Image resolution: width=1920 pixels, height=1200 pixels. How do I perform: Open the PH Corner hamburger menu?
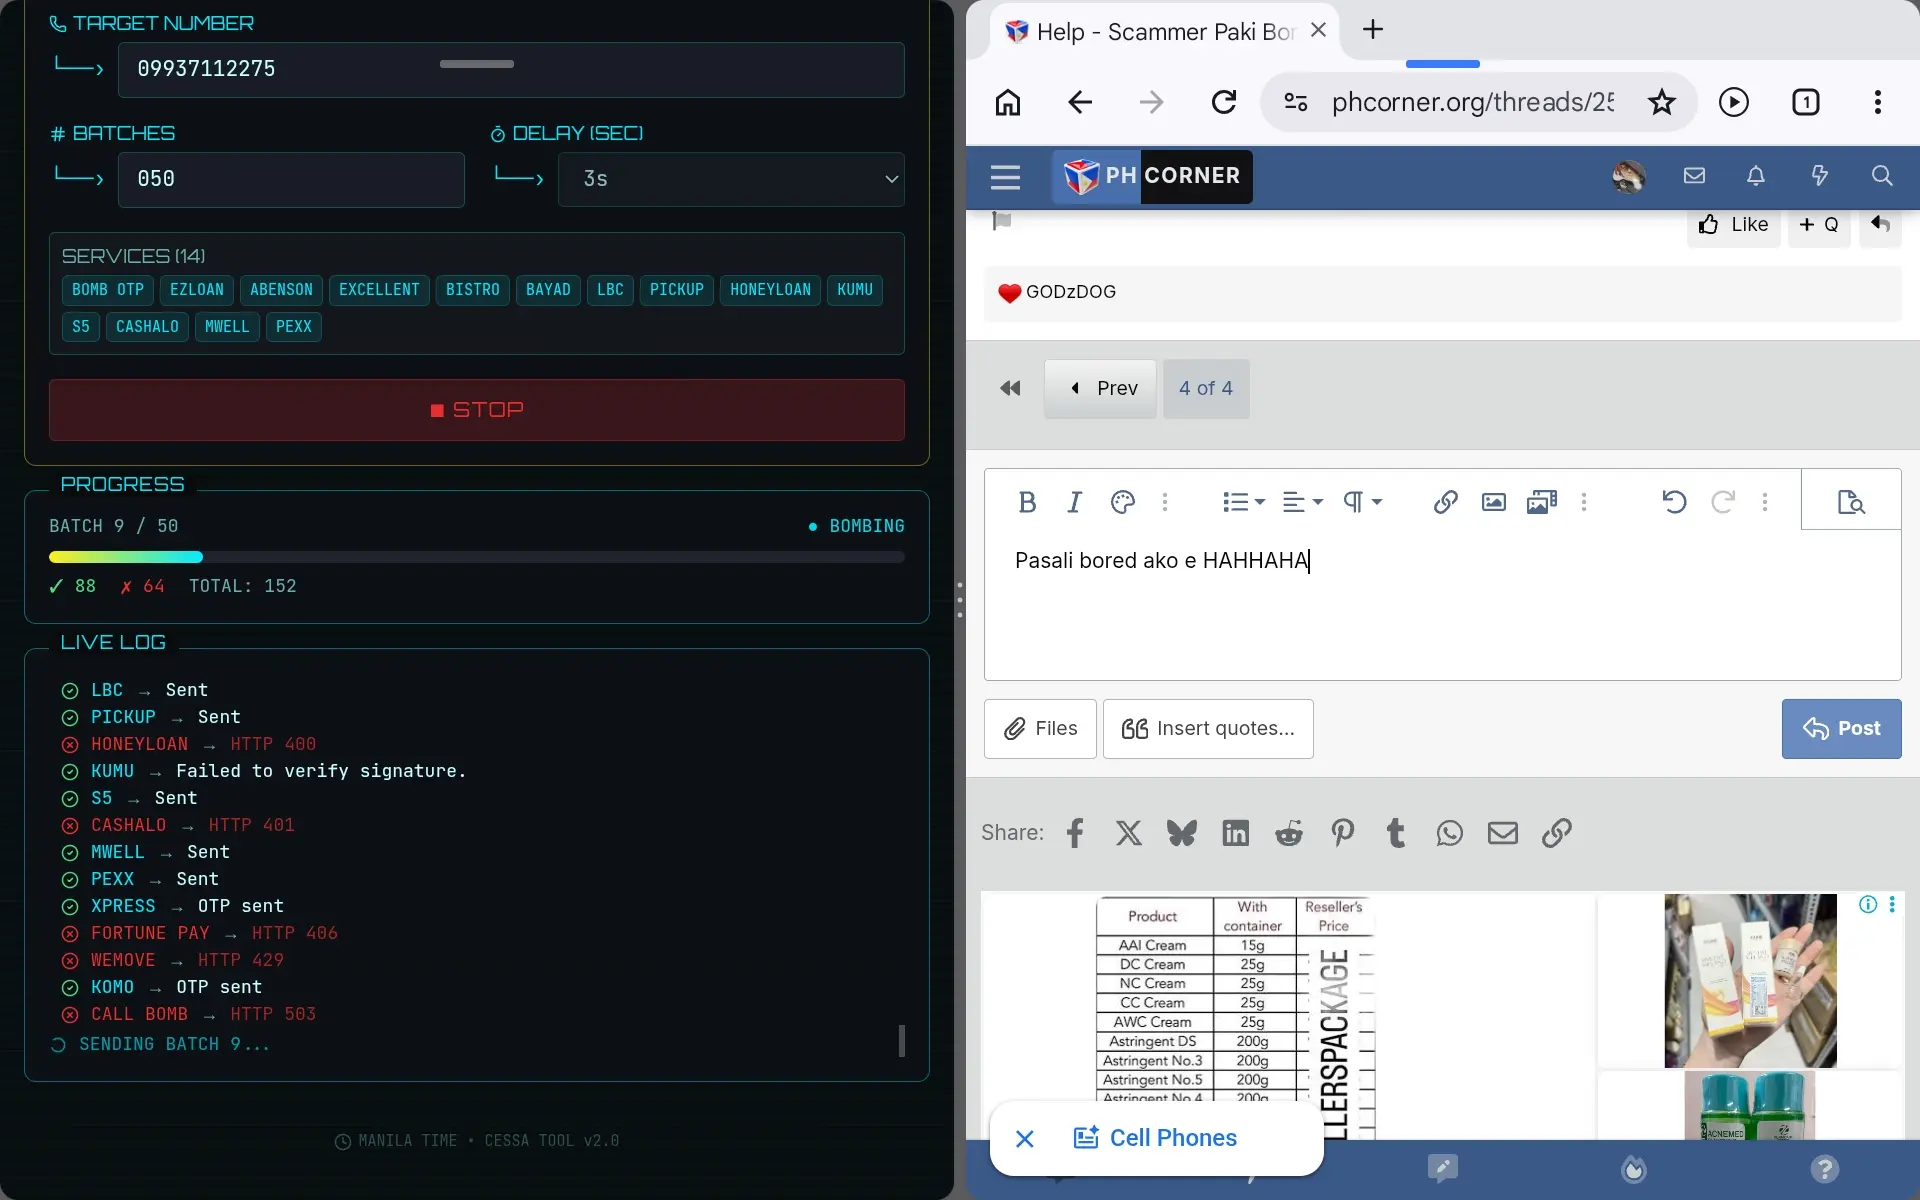tap(1005, 177)
